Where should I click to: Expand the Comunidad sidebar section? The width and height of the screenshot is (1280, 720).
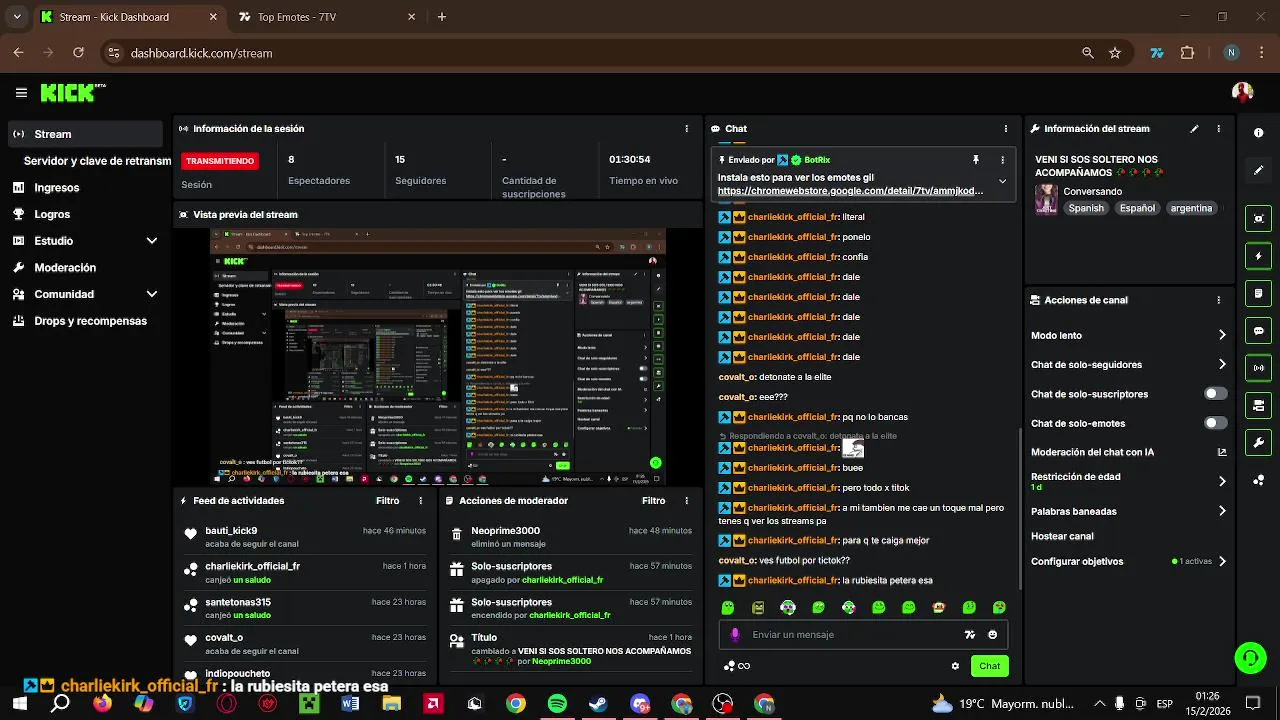[x=152, y=294]
